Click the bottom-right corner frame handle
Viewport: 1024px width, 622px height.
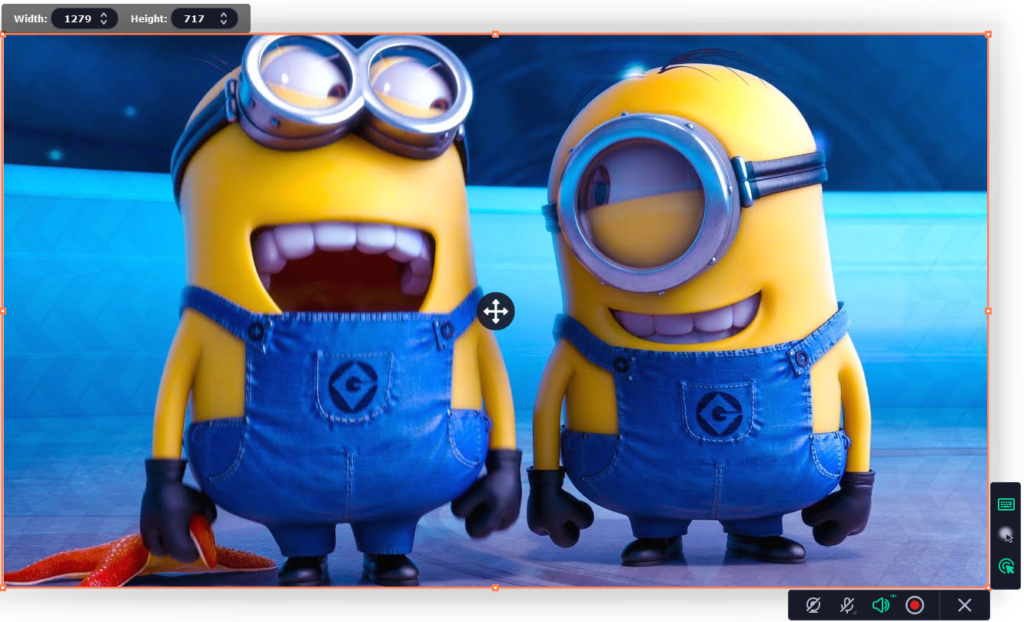(x=988, y=588)
